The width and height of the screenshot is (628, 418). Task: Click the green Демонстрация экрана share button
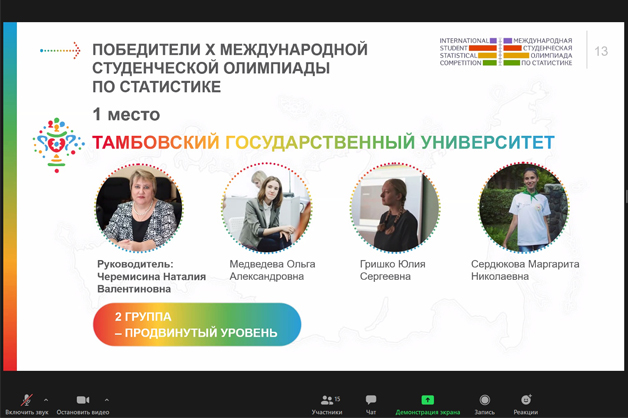428,404
